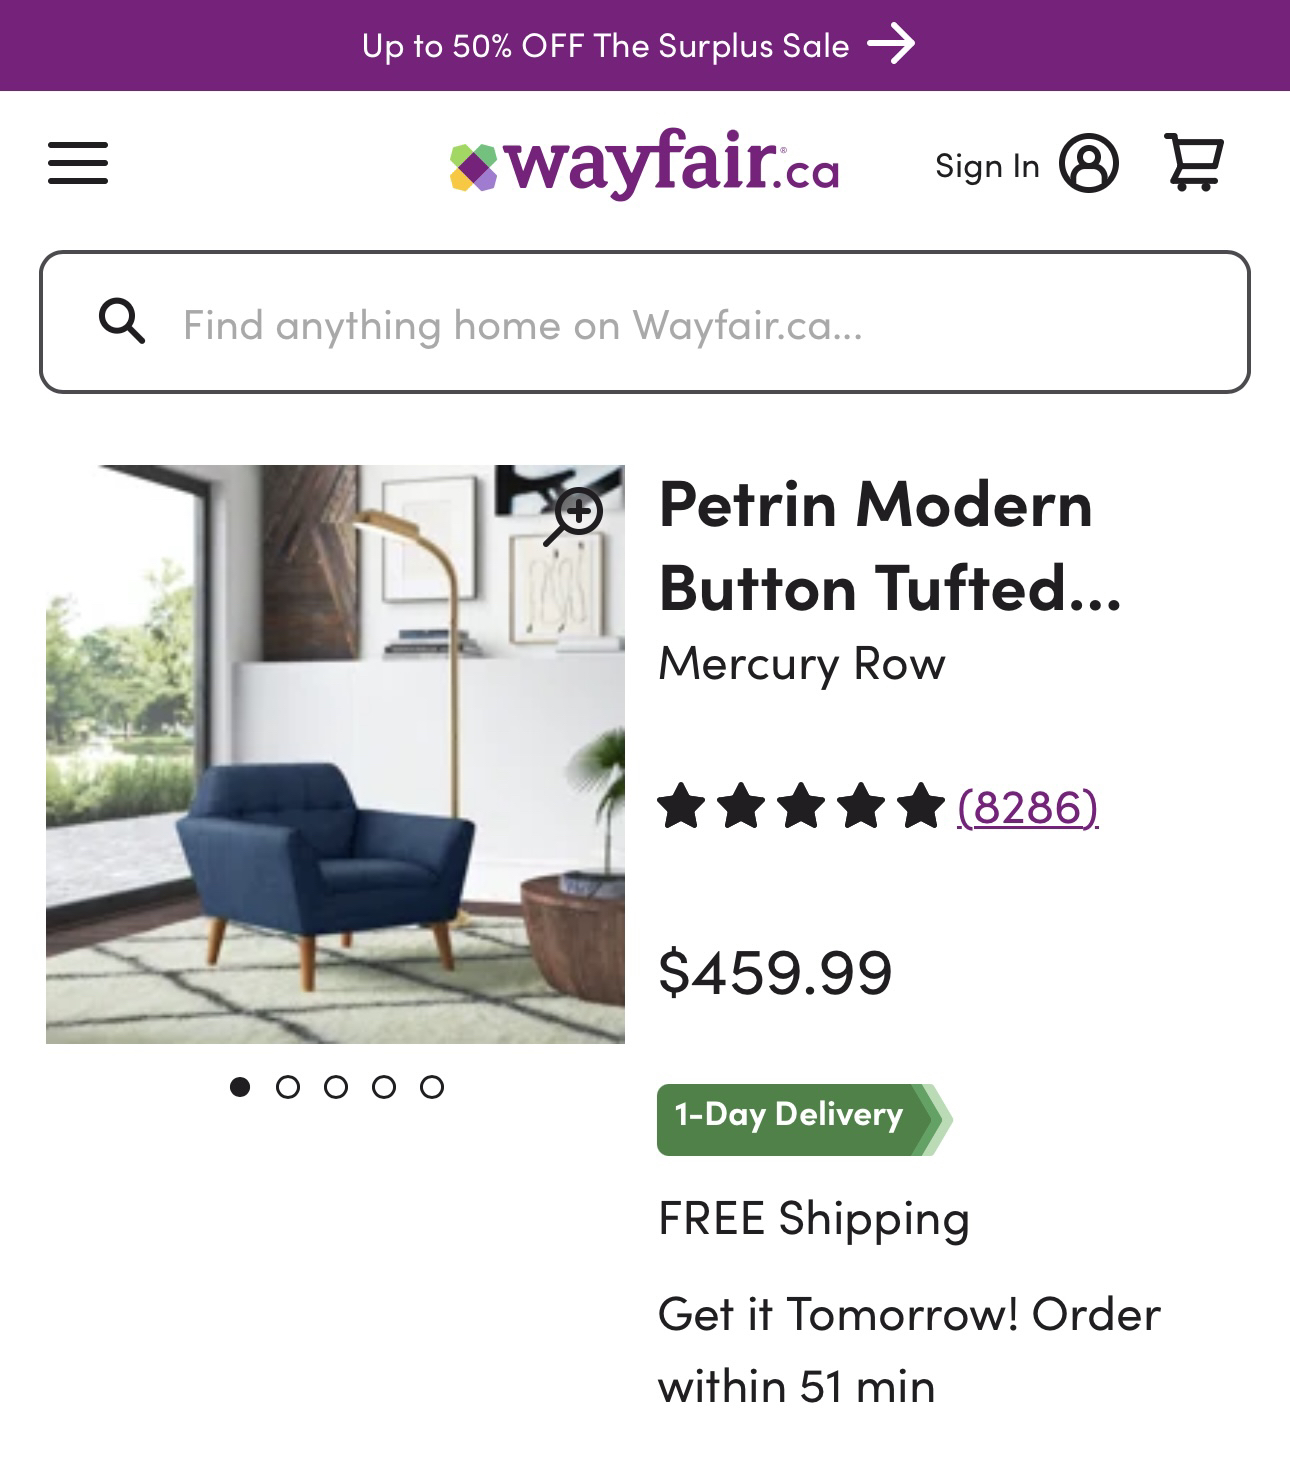Click the account profile icon
Viewport: 1290px width, 1479px height.
[1089, 163]
